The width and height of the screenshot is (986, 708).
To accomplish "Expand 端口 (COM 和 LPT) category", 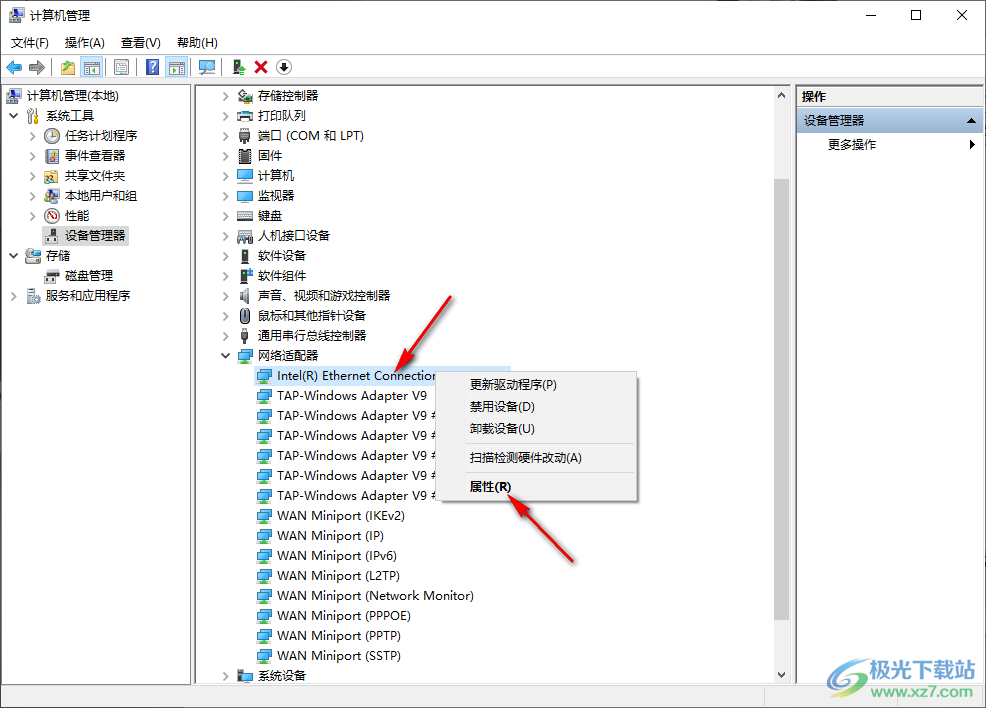I will (x=226, y=136).
